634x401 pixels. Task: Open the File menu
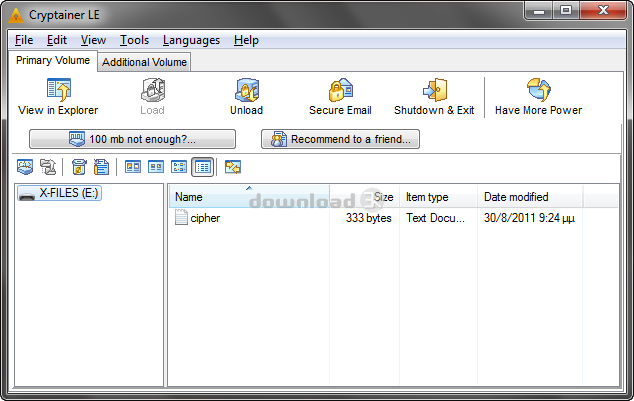point(24,40)
